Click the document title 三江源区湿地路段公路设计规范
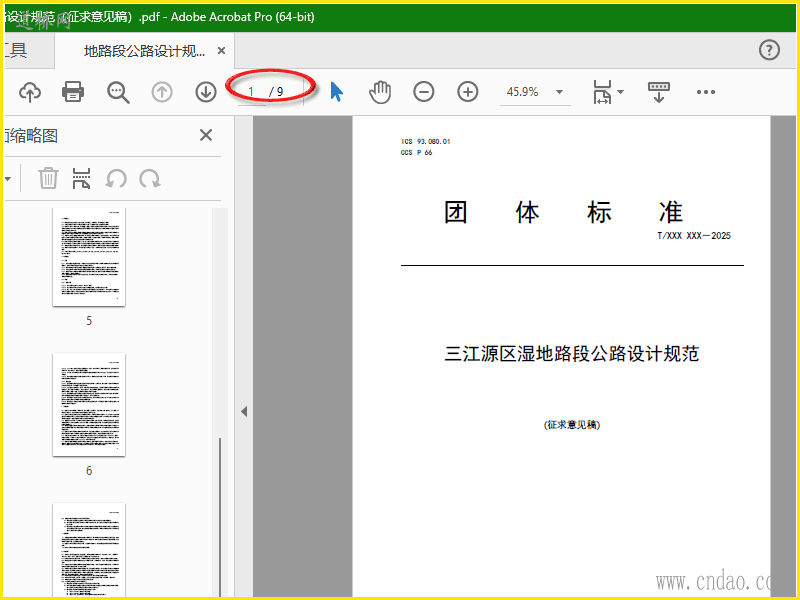Screen dimensions: 800x600 coord(572,354)
